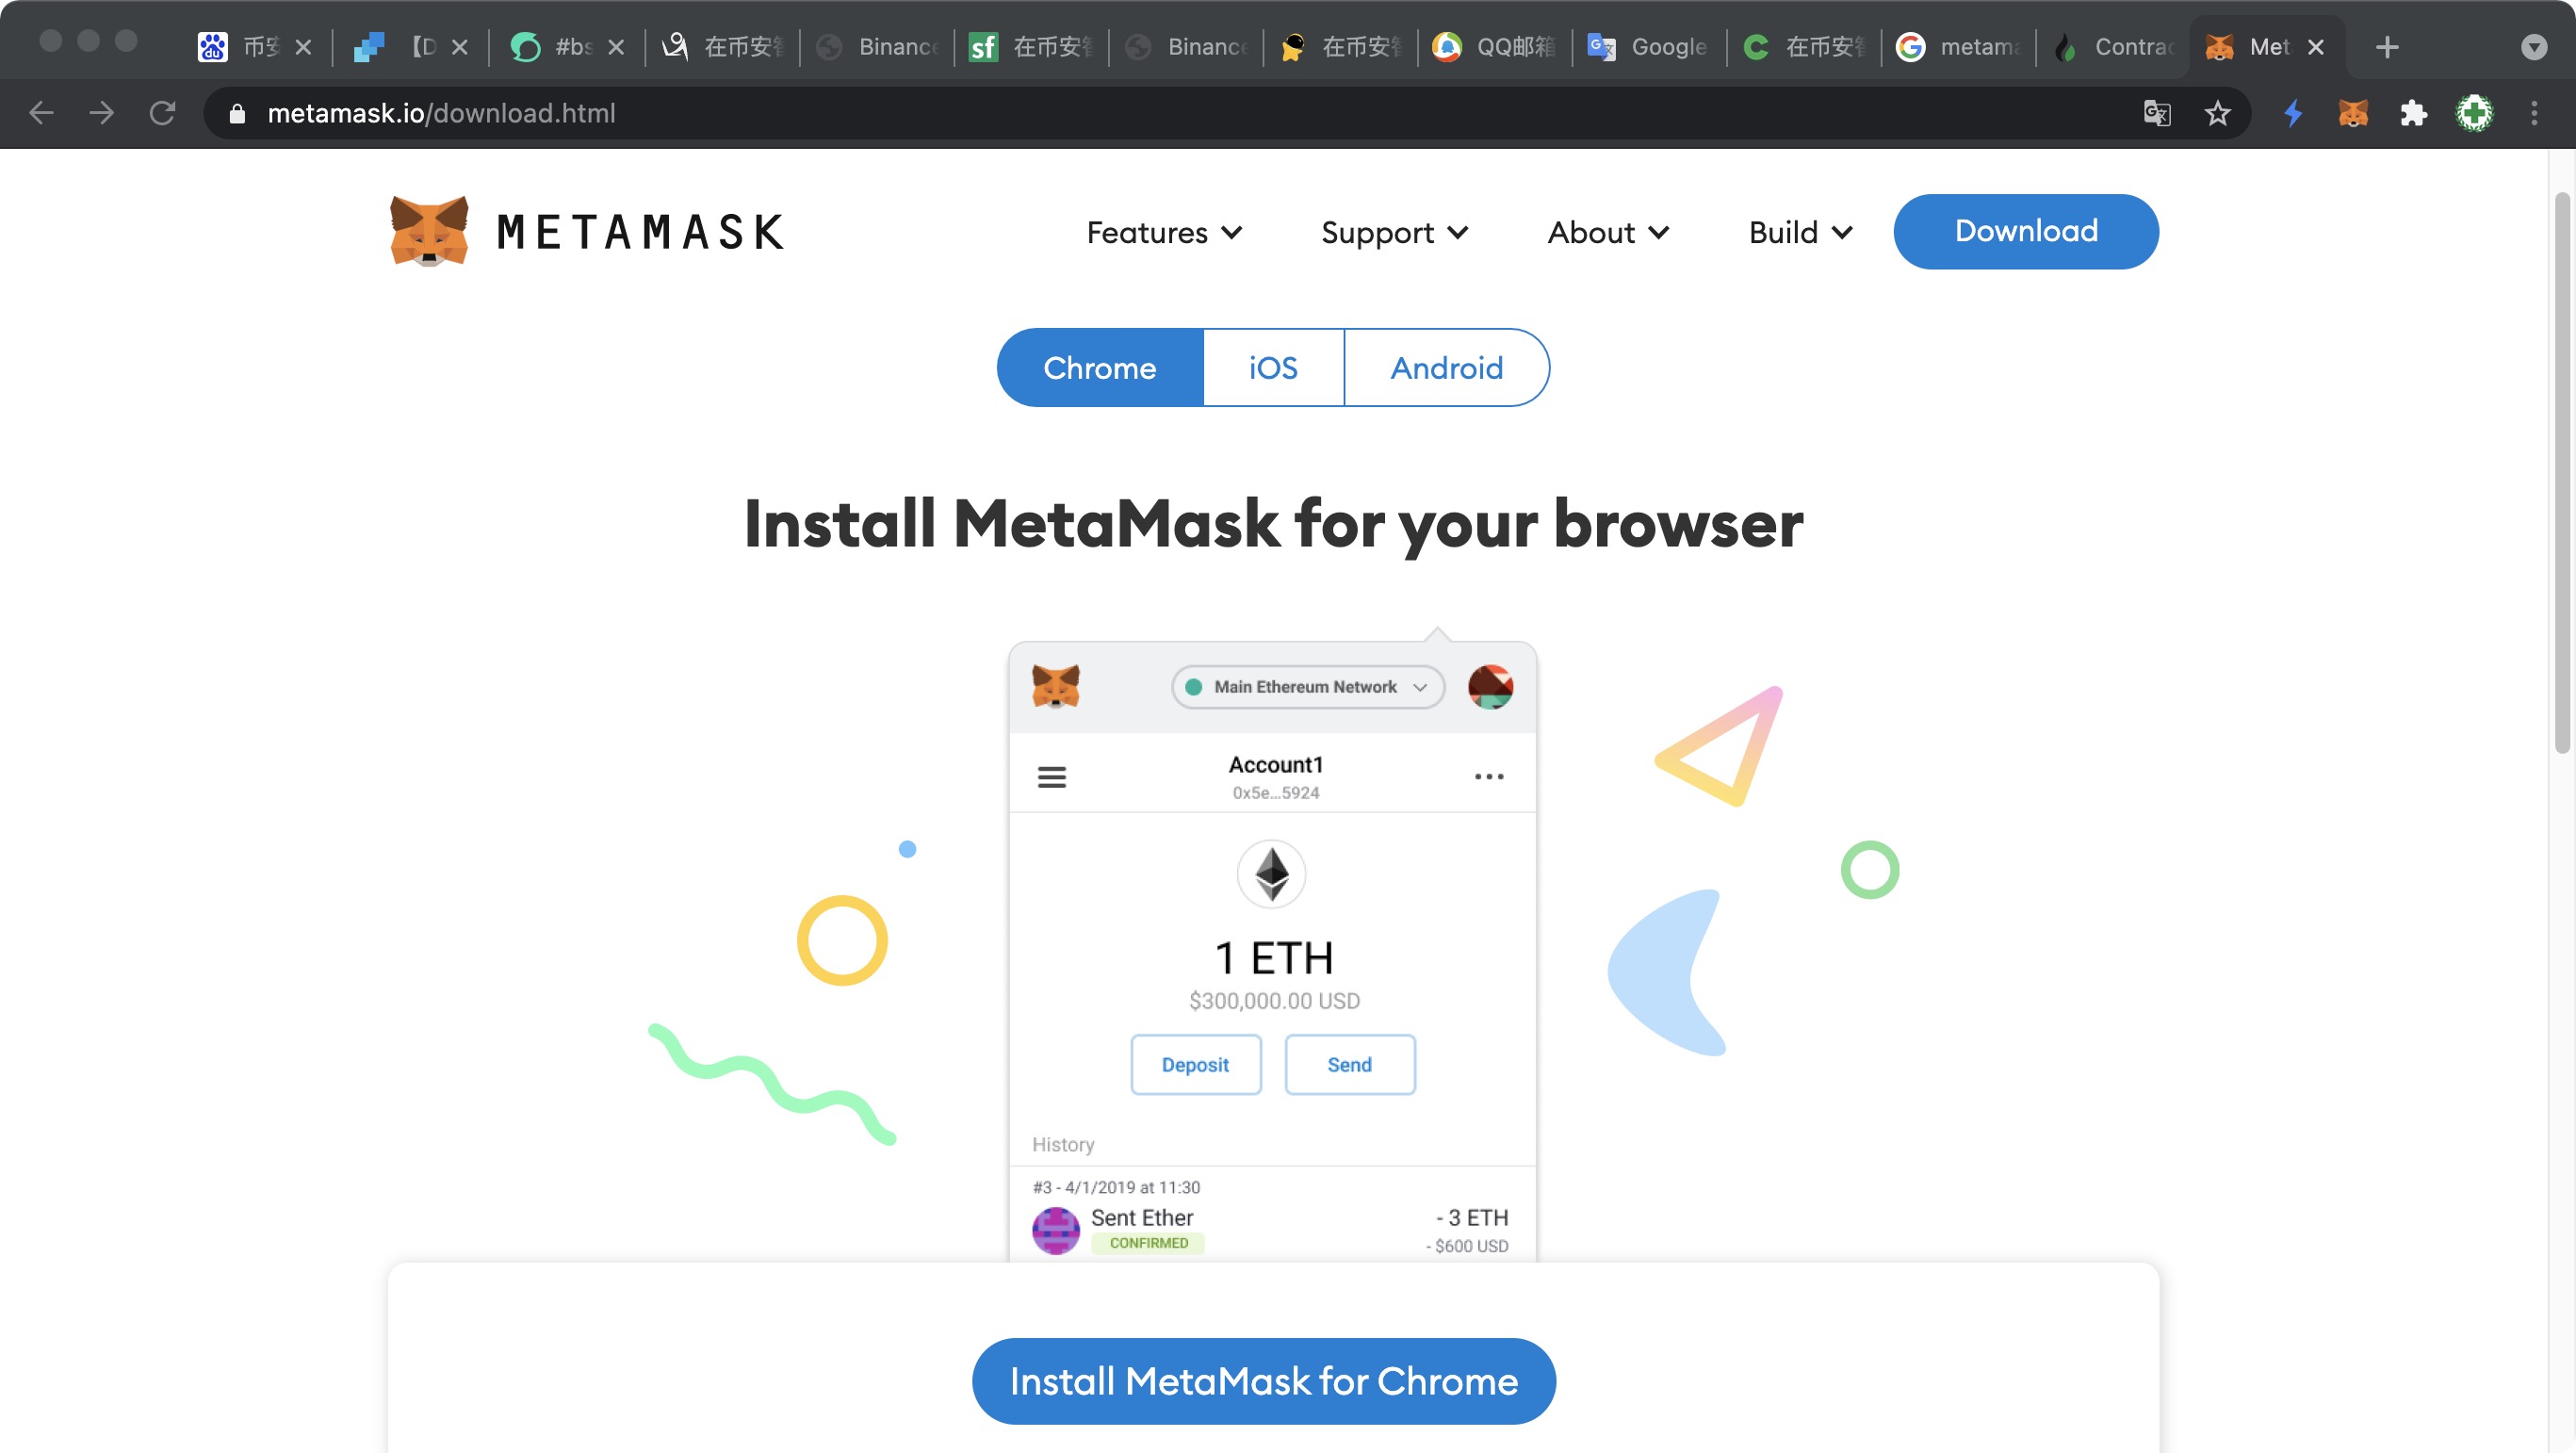Image resolution: width=2576 pixels, height=1453 pixels.
Task: Click the Sent Ether transaction label
Action: tap(1142, 1217)
